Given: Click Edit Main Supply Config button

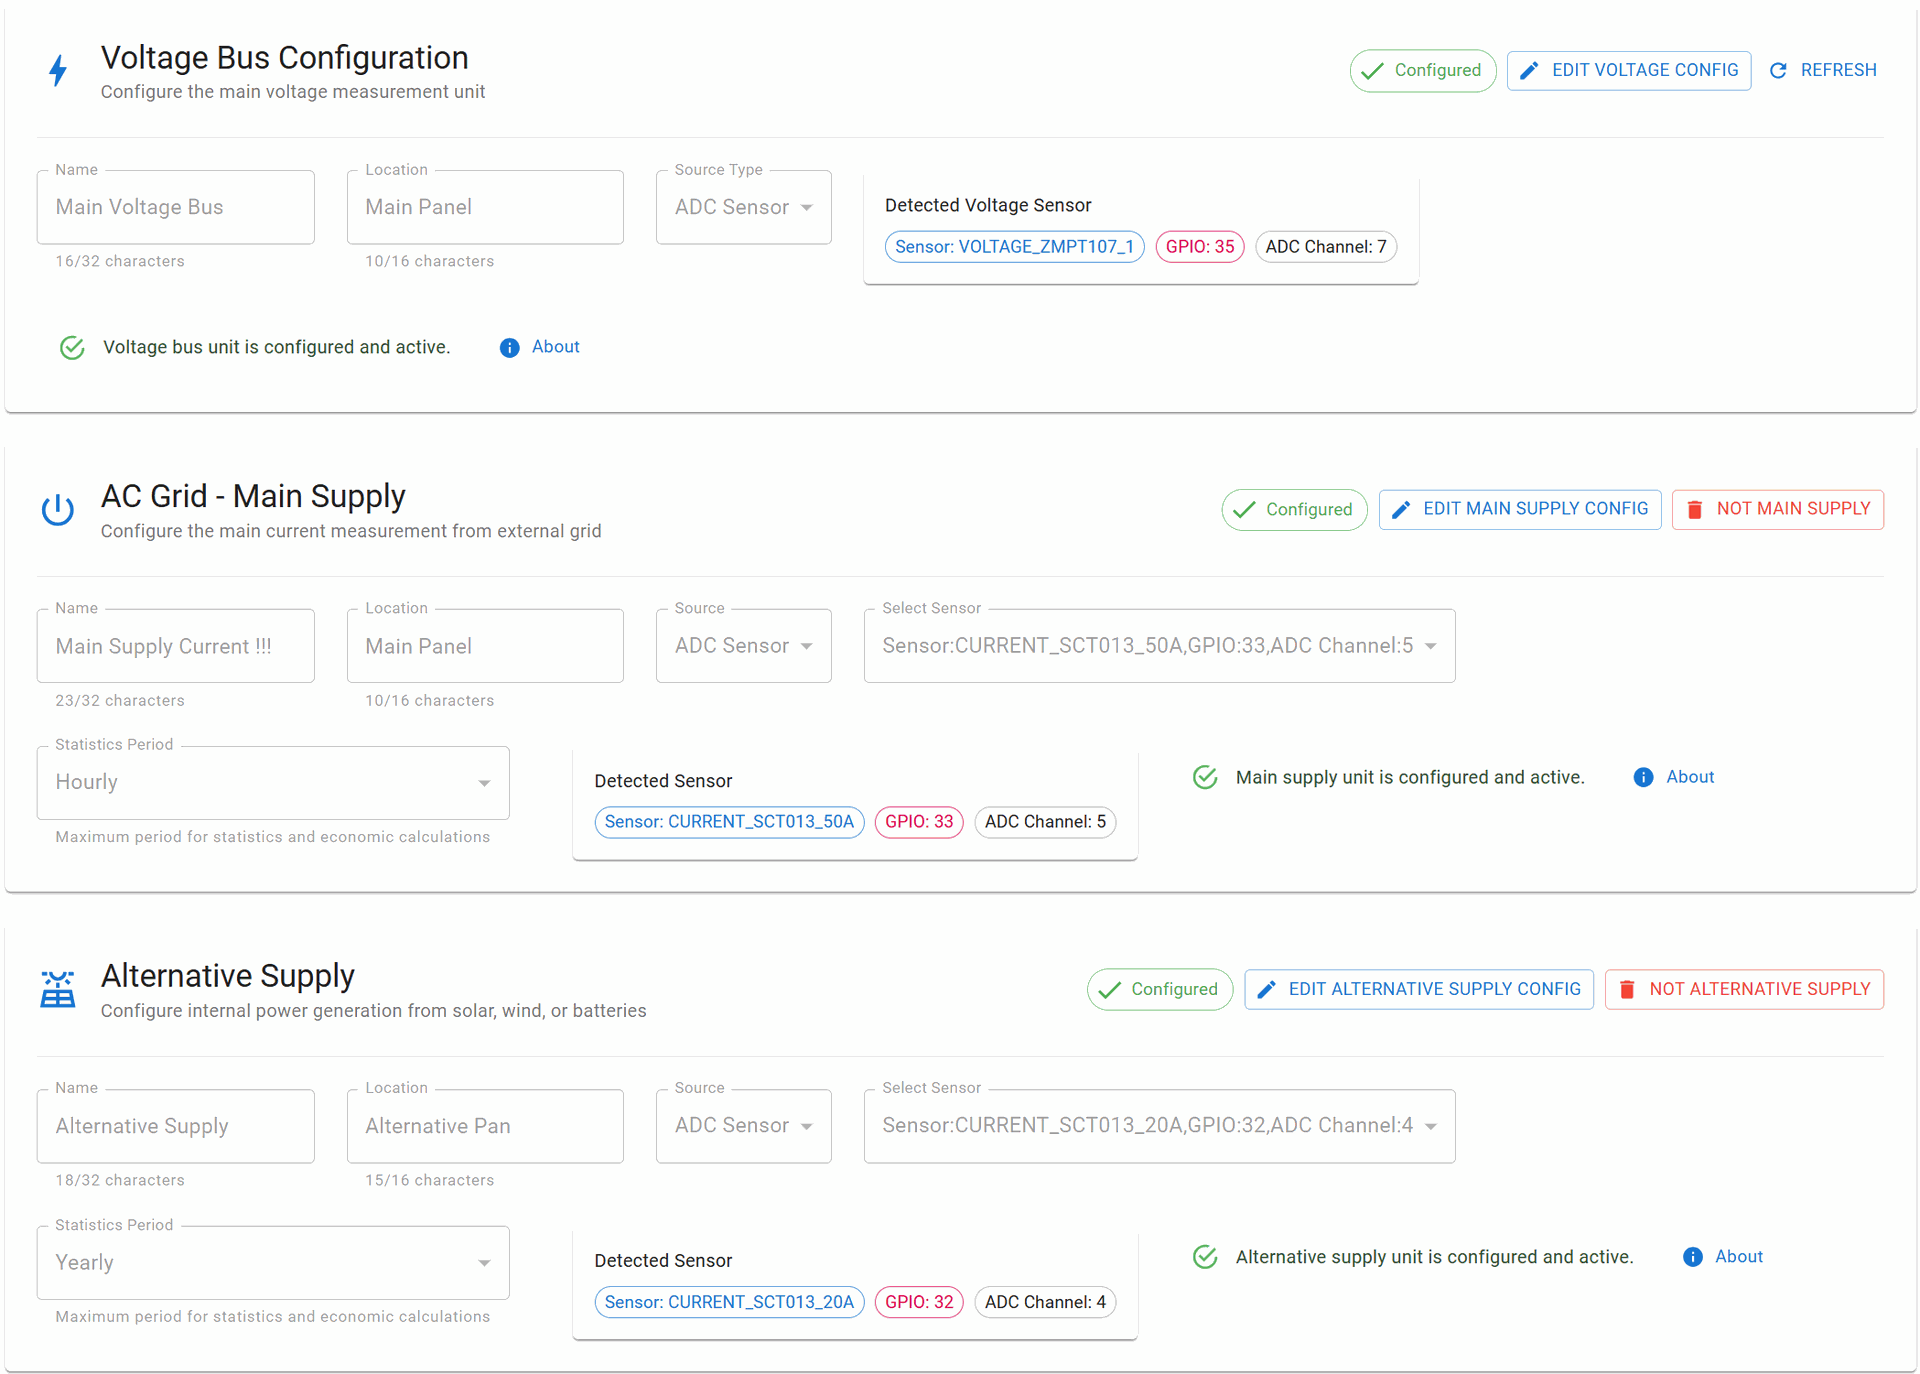Looking at the screenshot, I should point(1520,510).
